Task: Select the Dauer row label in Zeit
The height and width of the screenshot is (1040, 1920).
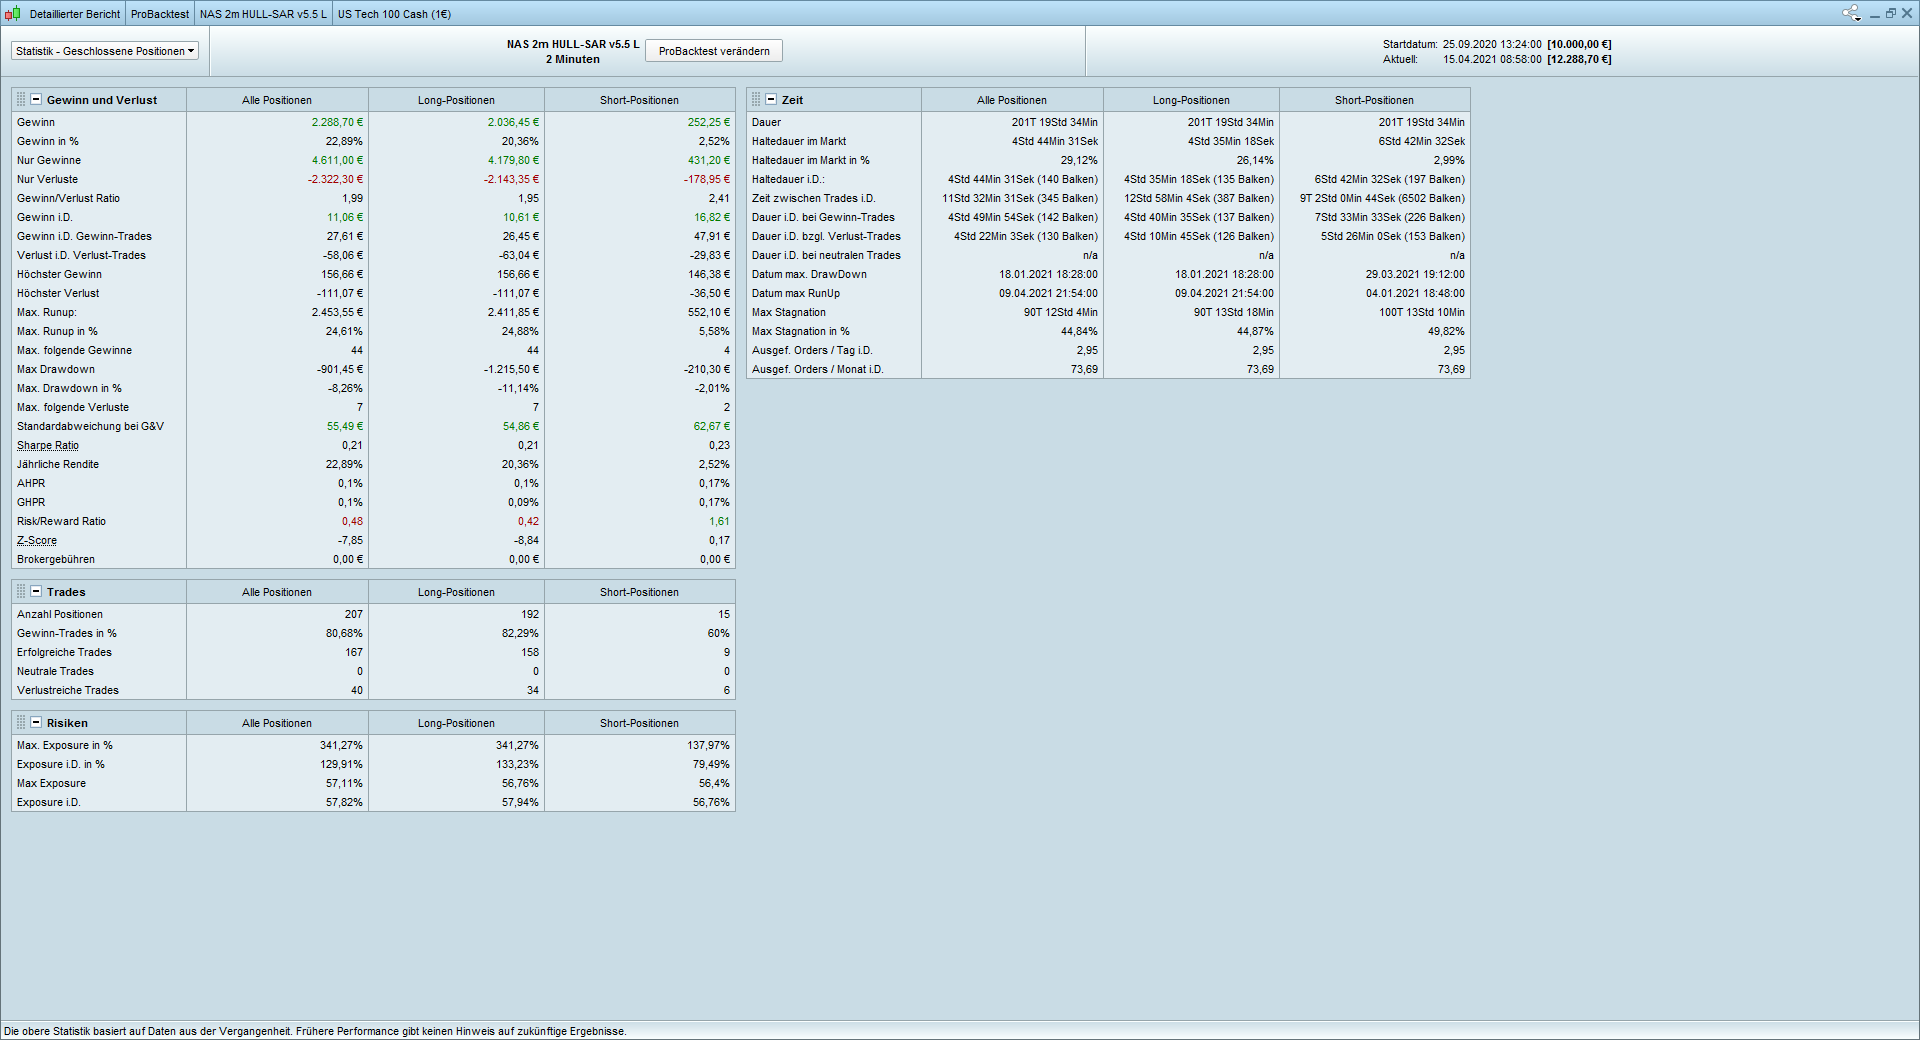Action: 766,123
